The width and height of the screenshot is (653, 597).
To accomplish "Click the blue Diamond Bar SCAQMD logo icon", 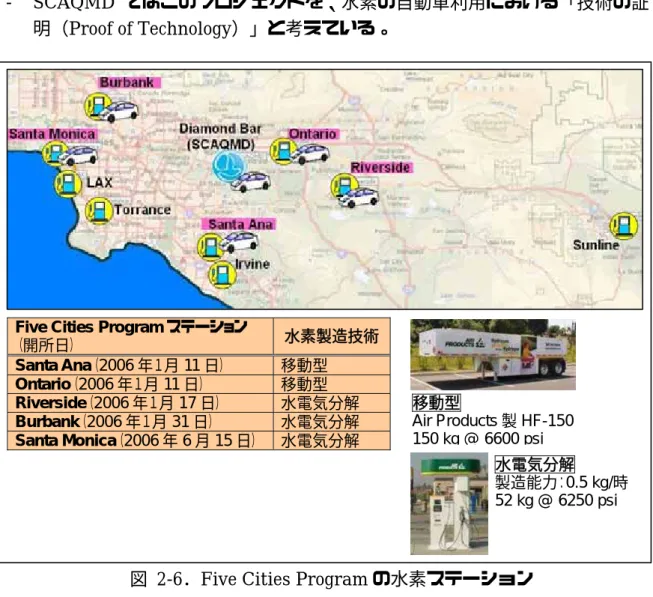I will (227, 167).
